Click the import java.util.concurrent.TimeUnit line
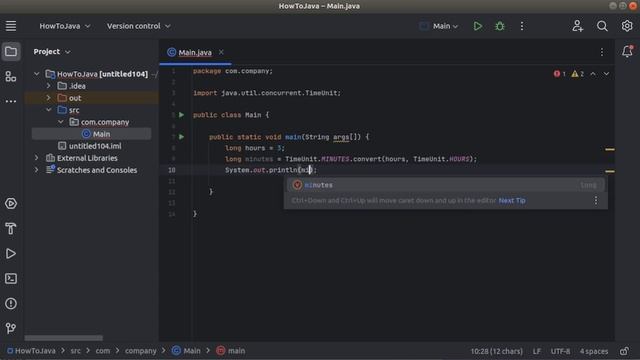 tap(267, 93)
